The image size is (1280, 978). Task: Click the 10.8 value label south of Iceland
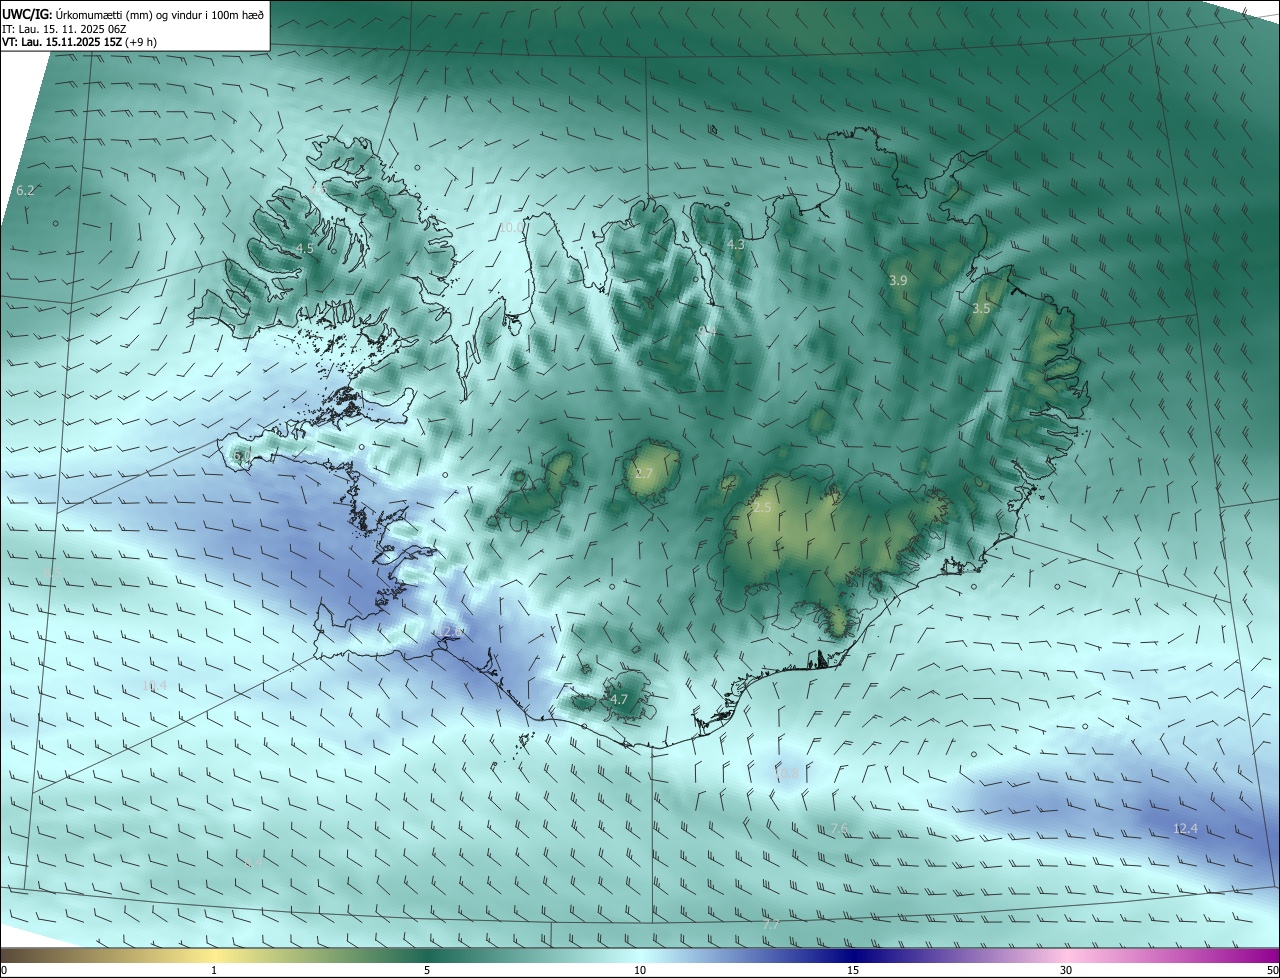point(787,772)
